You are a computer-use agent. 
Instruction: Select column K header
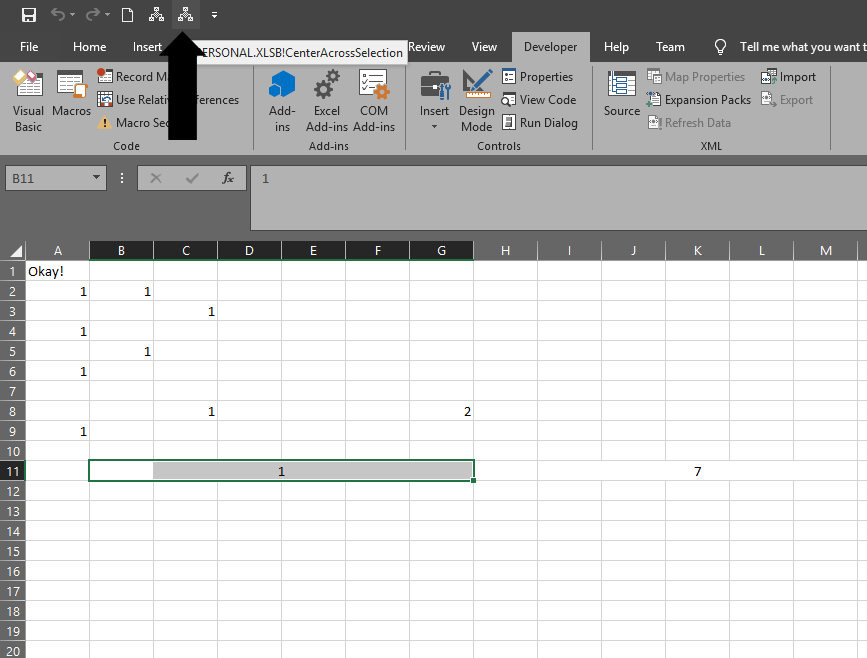click(x=698, y=250)
